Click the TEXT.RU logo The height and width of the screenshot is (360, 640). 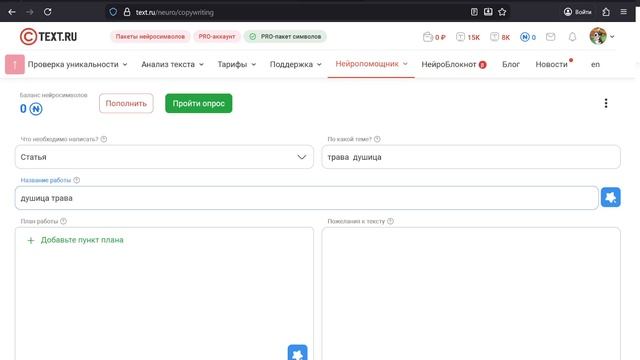[48, 36]
